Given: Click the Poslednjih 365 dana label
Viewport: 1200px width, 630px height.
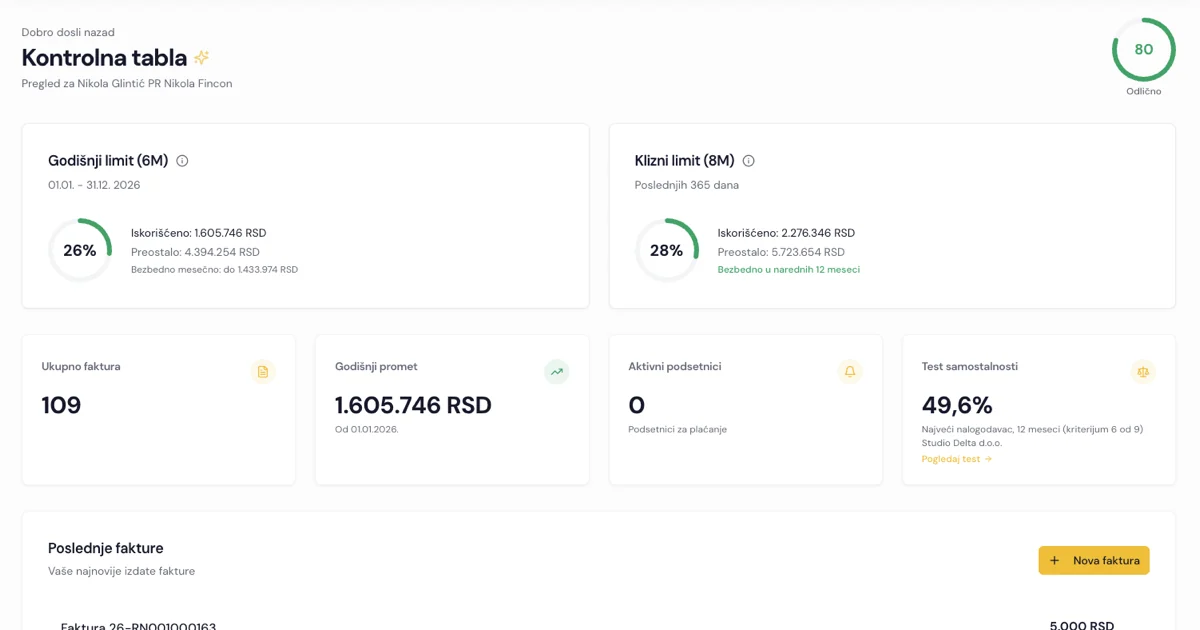Looking at the screenshot, I should 687,185.
